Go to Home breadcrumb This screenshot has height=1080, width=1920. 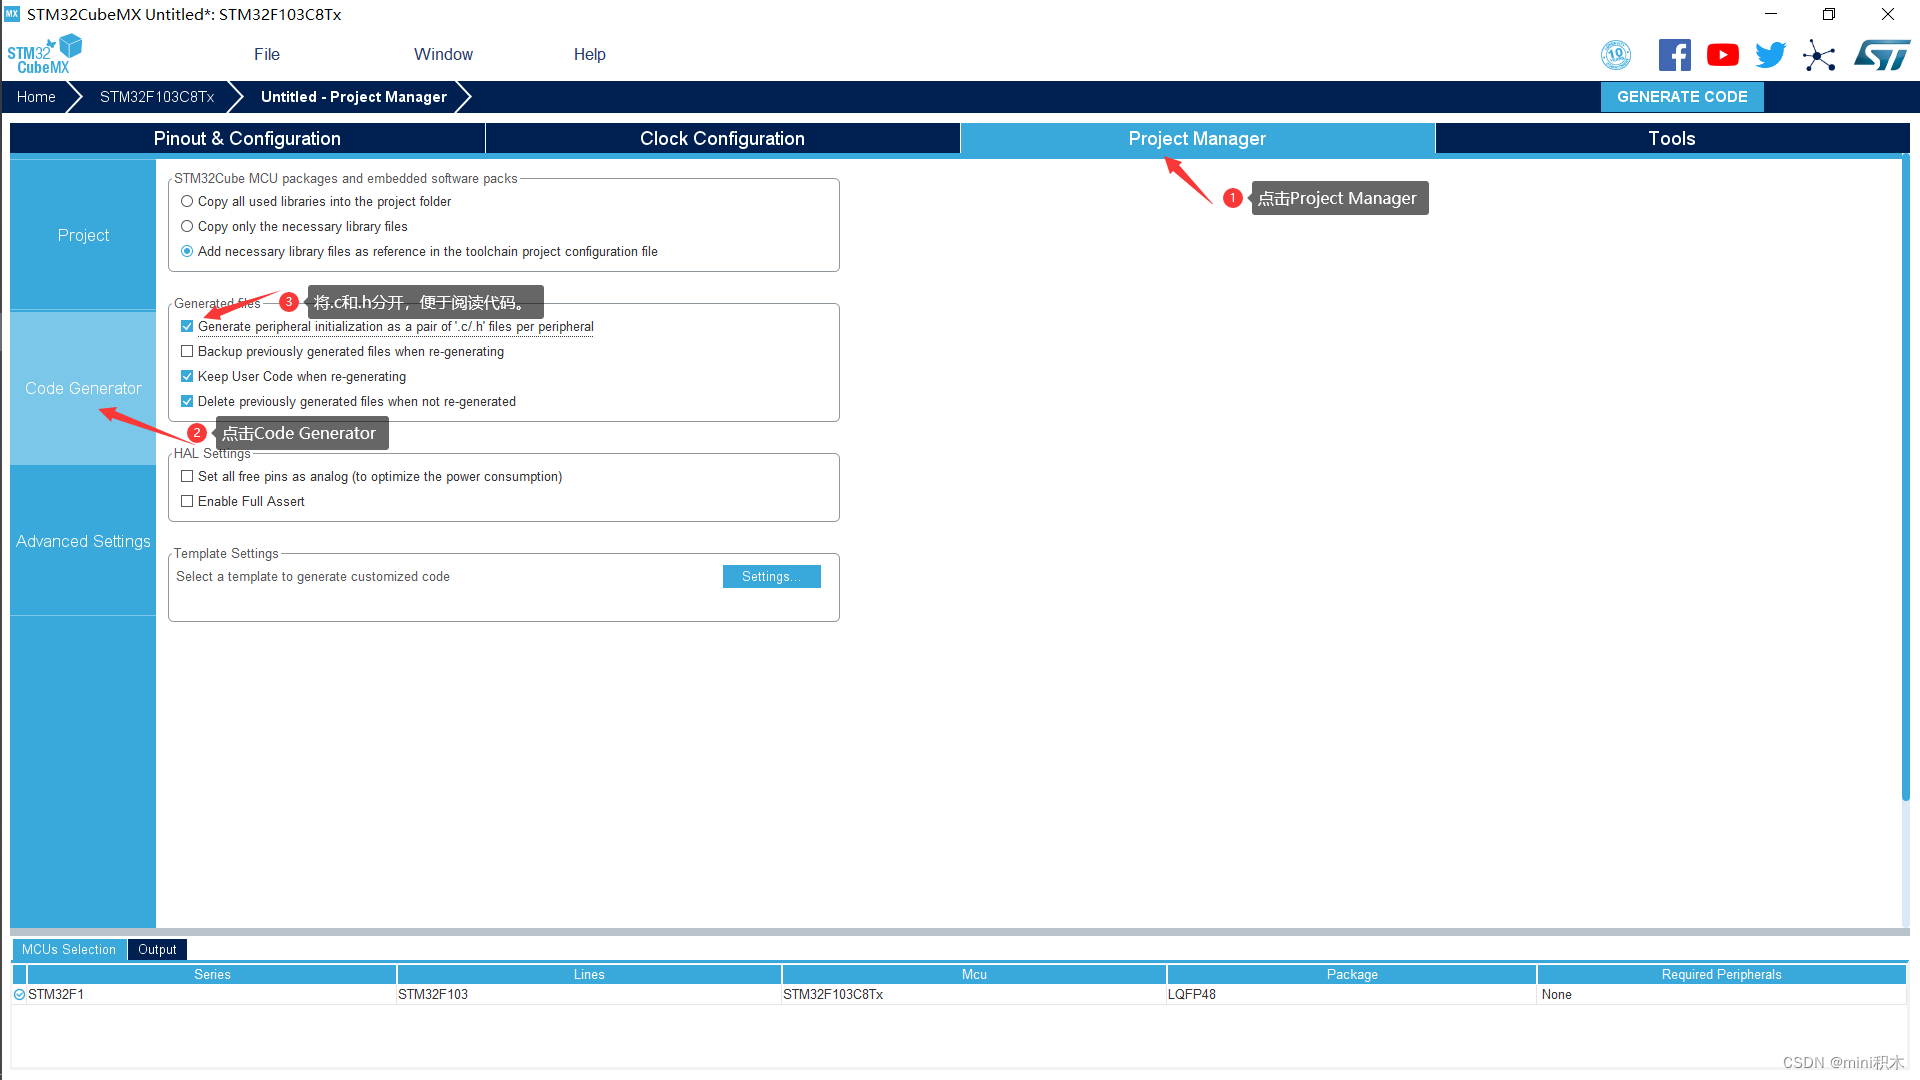click(x=36, y=97)
